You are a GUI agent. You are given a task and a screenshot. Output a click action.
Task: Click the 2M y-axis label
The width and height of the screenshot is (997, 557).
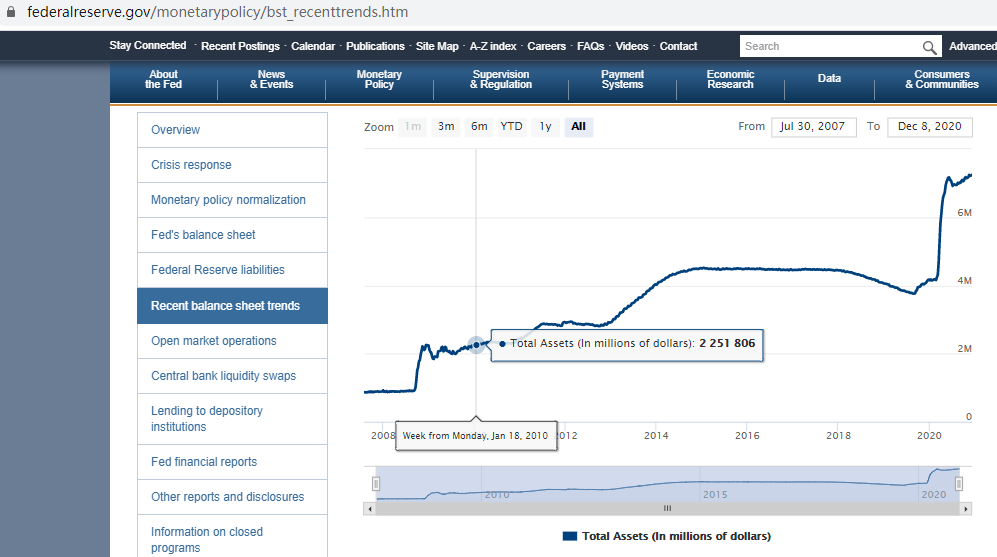click(965, 348)
